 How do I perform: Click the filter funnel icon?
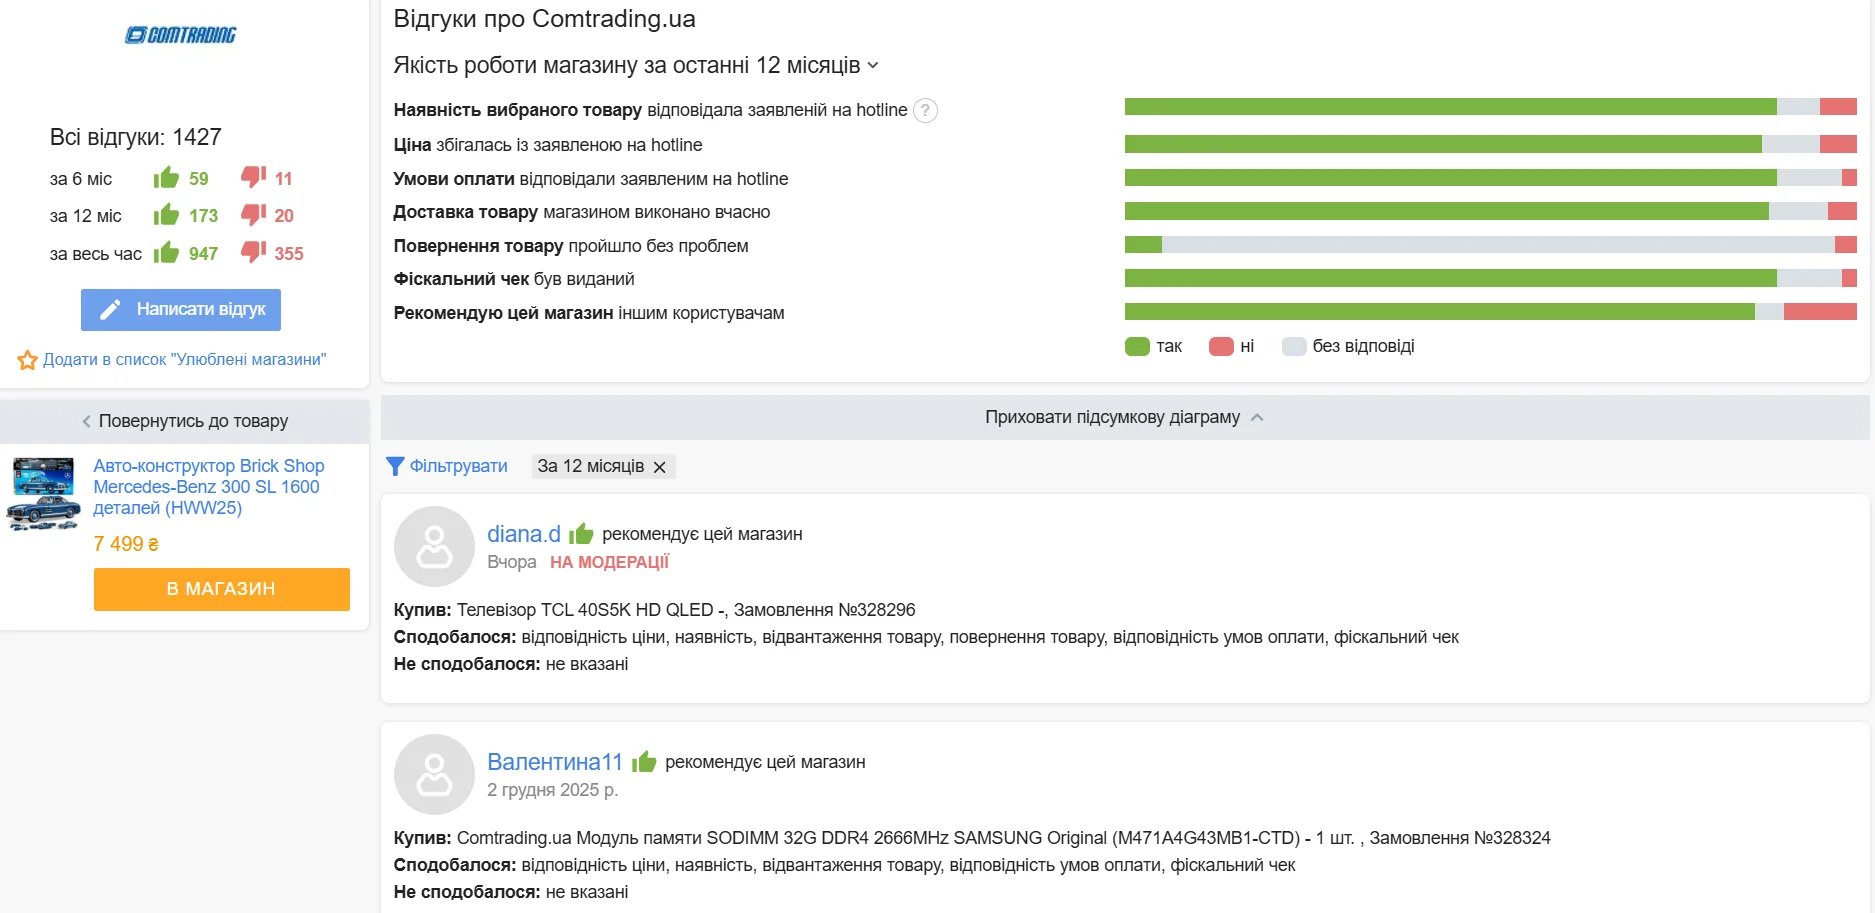[395, 467]
